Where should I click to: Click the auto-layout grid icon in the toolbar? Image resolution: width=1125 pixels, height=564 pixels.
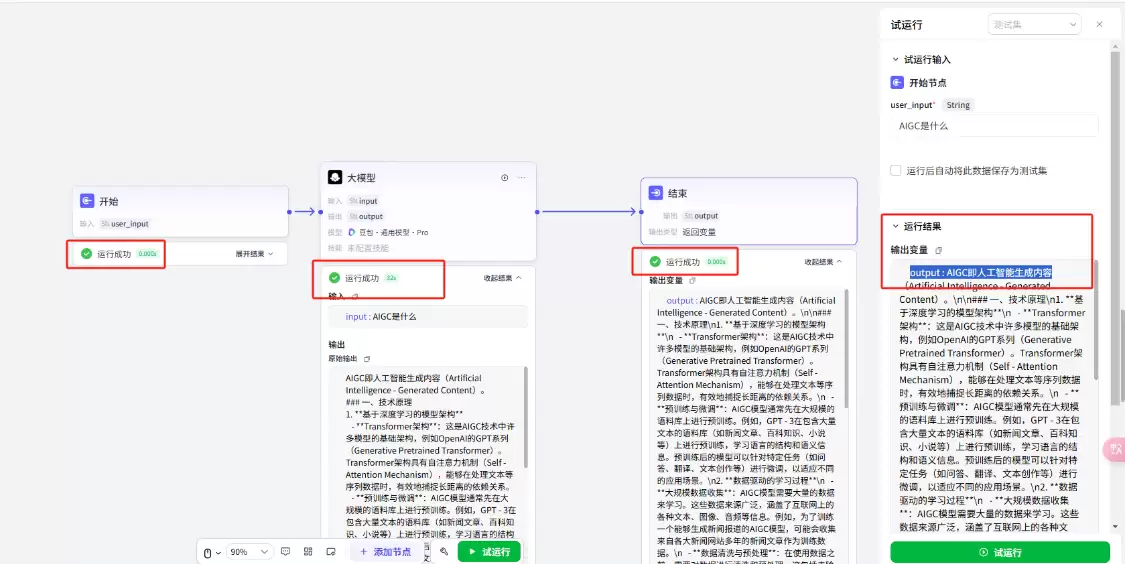[308, 552]
